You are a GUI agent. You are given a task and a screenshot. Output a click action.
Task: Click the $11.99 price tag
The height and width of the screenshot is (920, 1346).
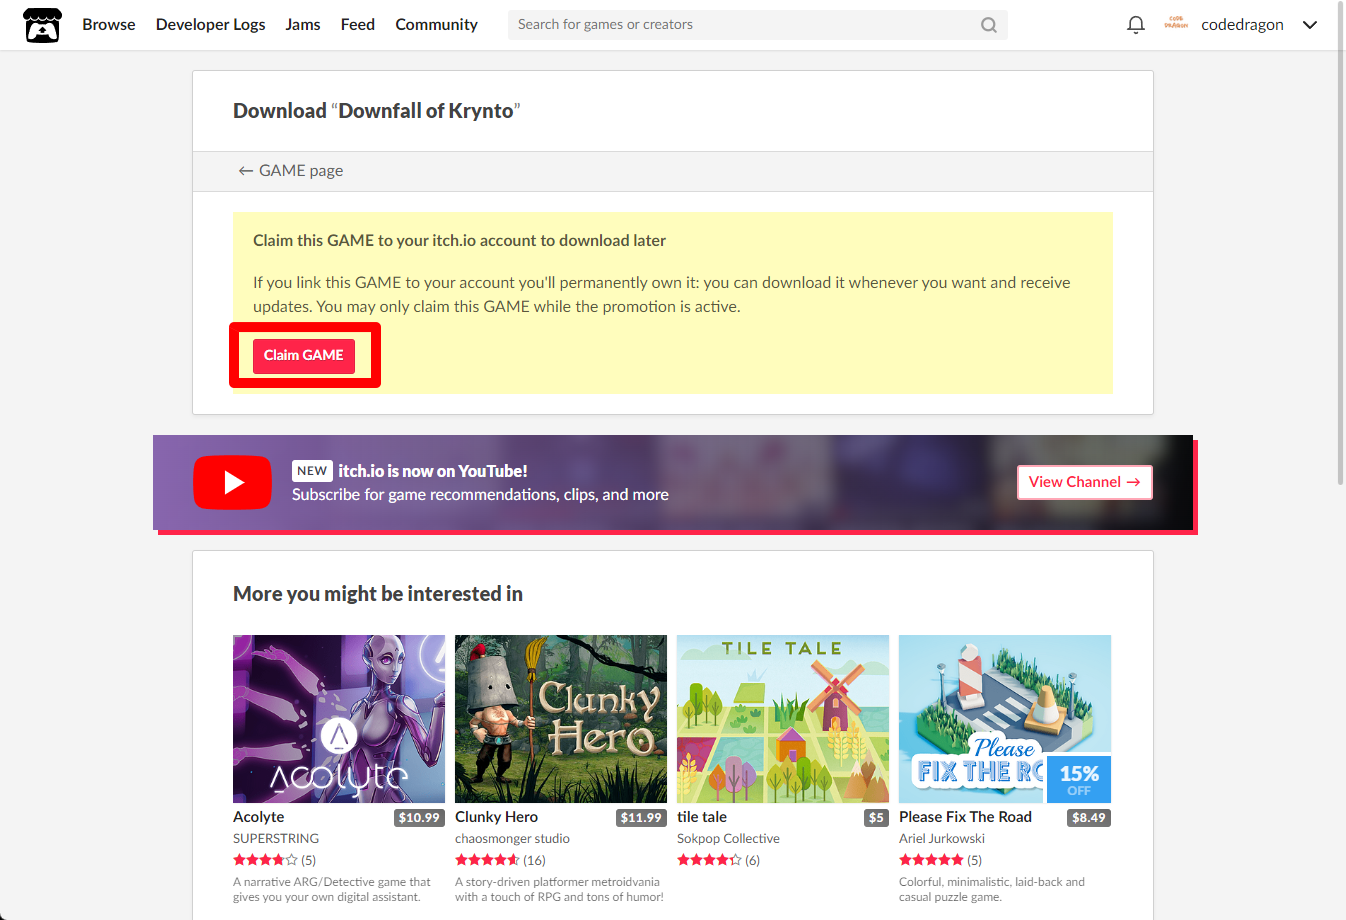pyautogui.click(x=641, y=818)
